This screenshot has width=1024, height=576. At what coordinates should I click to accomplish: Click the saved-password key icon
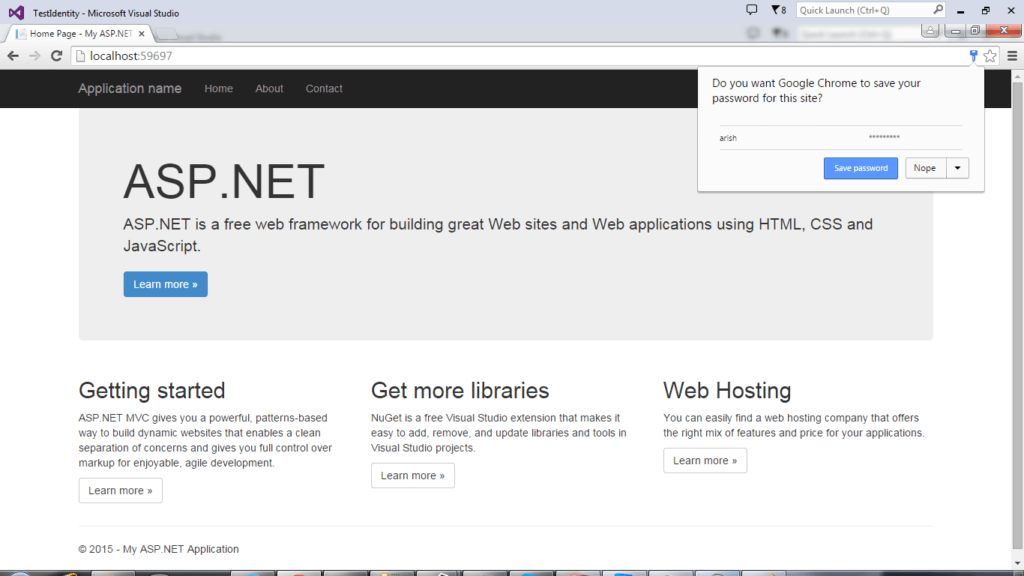tap(973, 56)
